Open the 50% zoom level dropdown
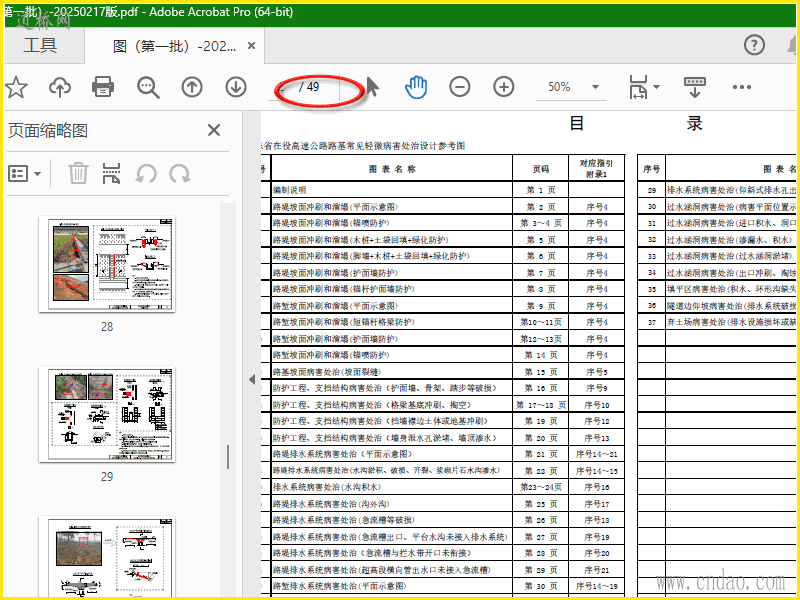The image size is (800, 600). (x=595, y=87)
